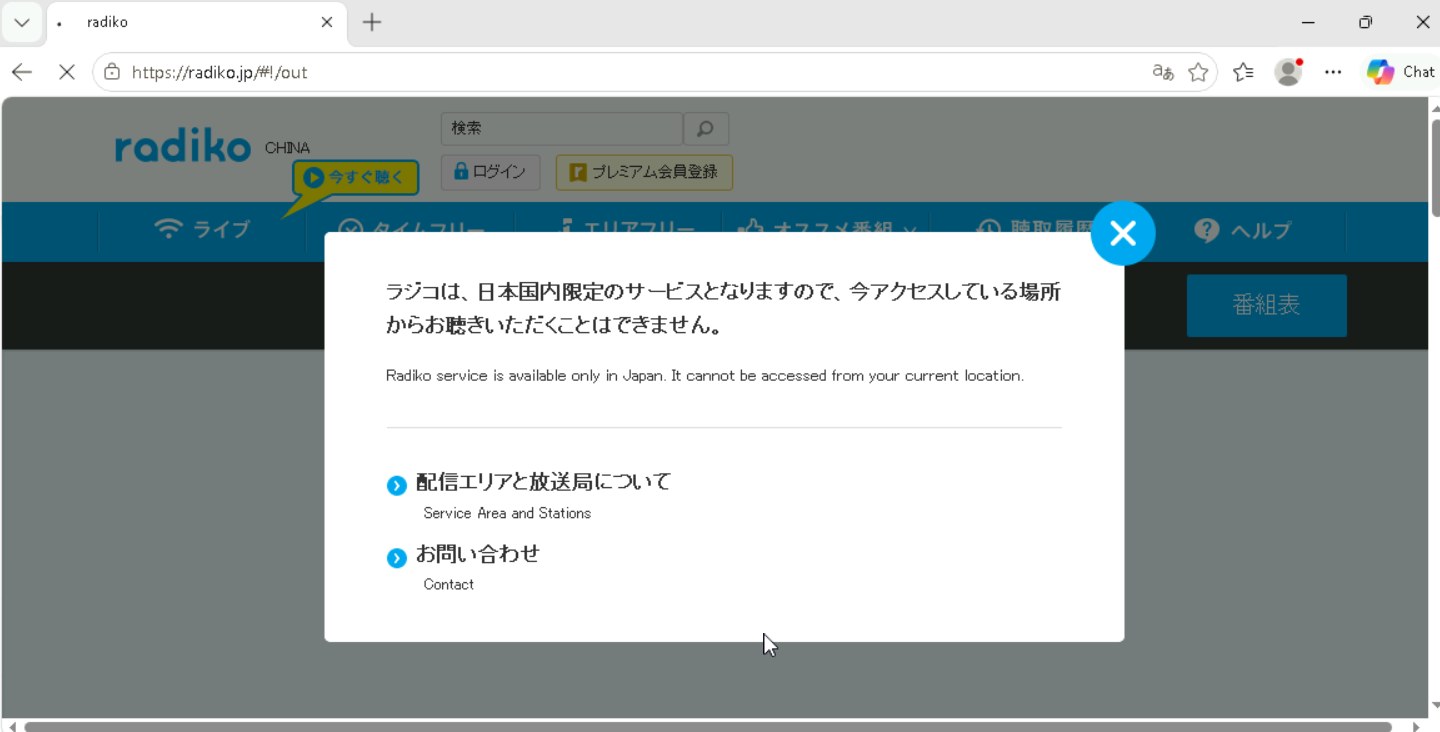This screenshot has width=1440, height=732.
Task: Open the 配信エリアと放送局について link
Action: pyautogui.click(x=543, y=482)
